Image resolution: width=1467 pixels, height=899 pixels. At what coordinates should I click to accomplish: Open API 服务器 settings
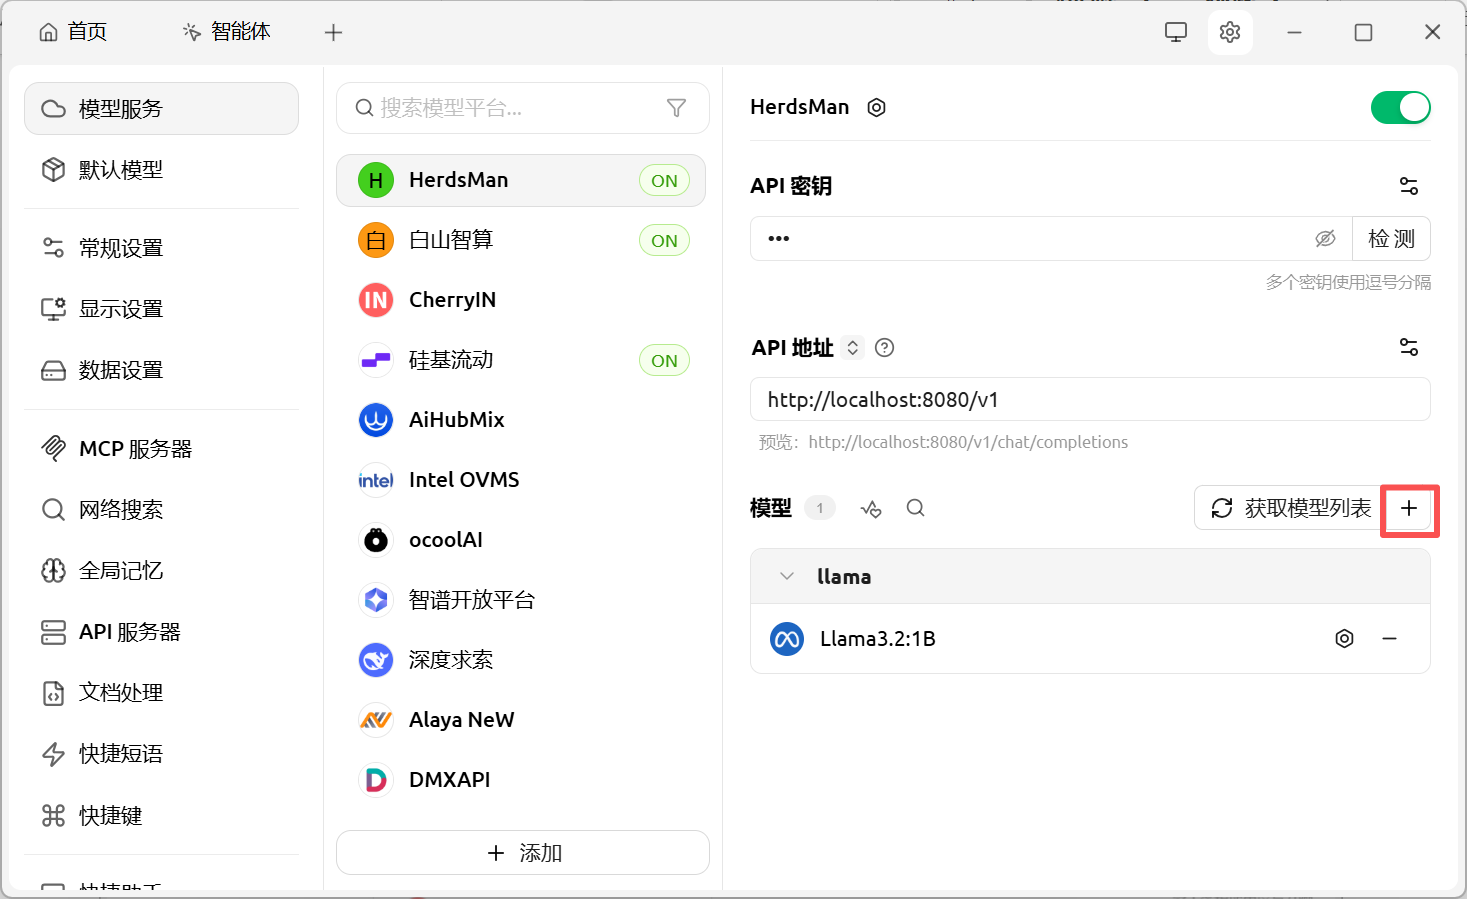161,632
